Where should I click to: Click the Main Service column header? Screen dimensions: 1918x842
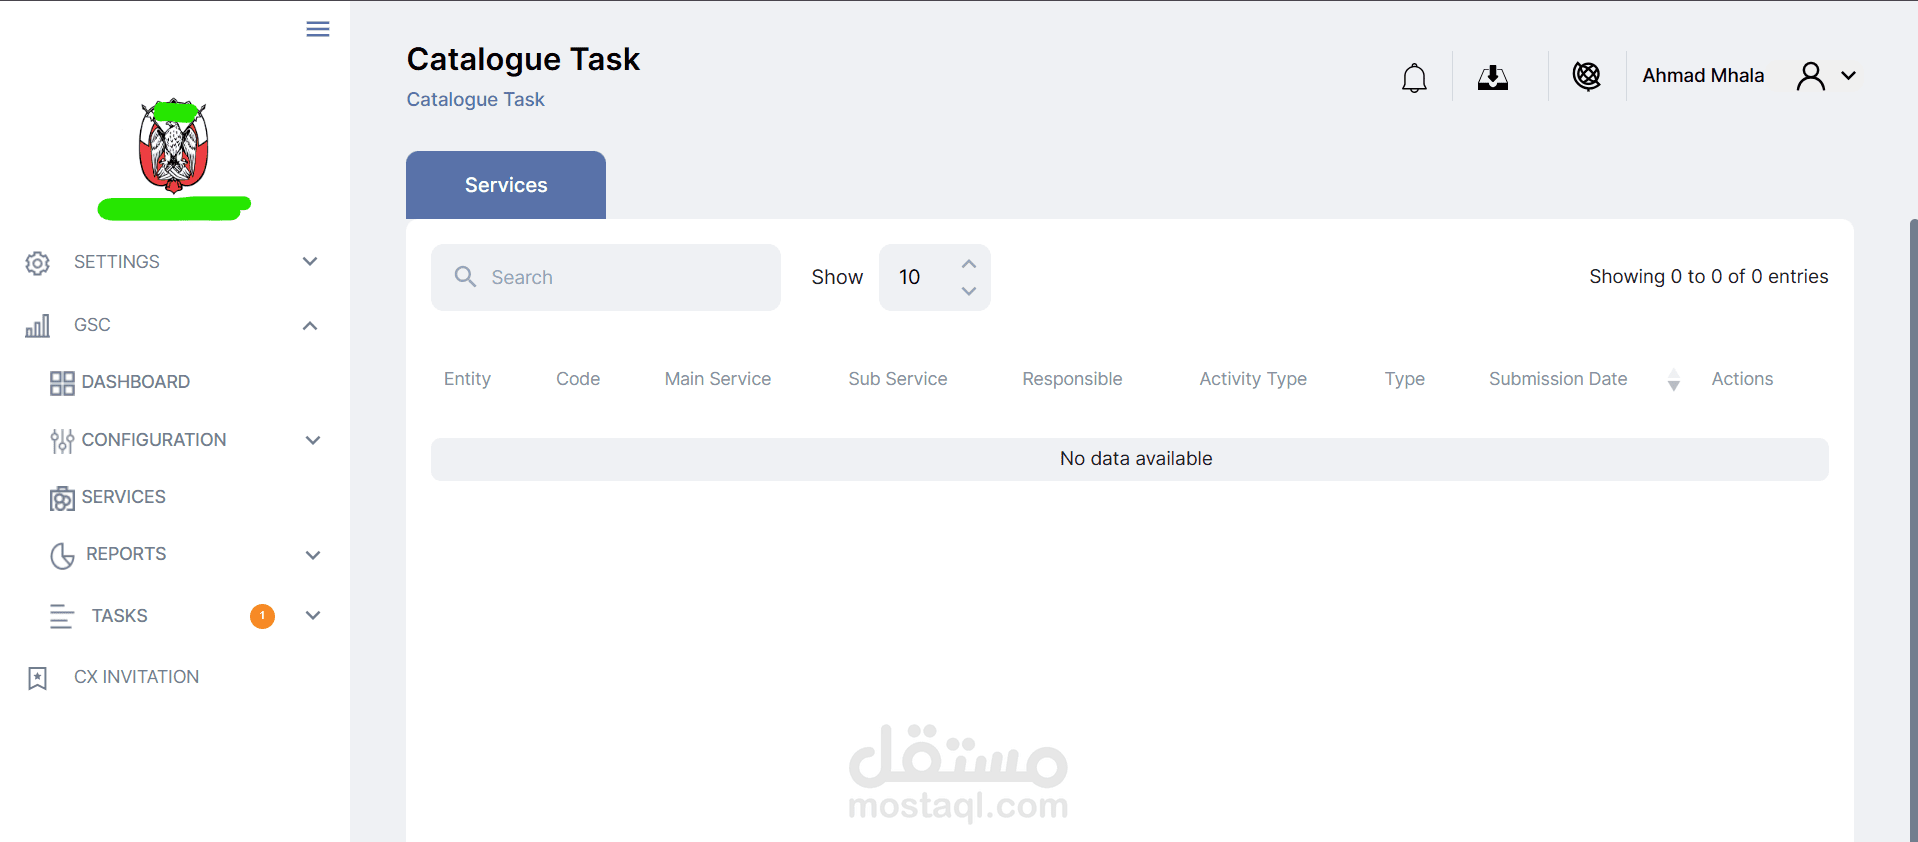tap(718, 379)
